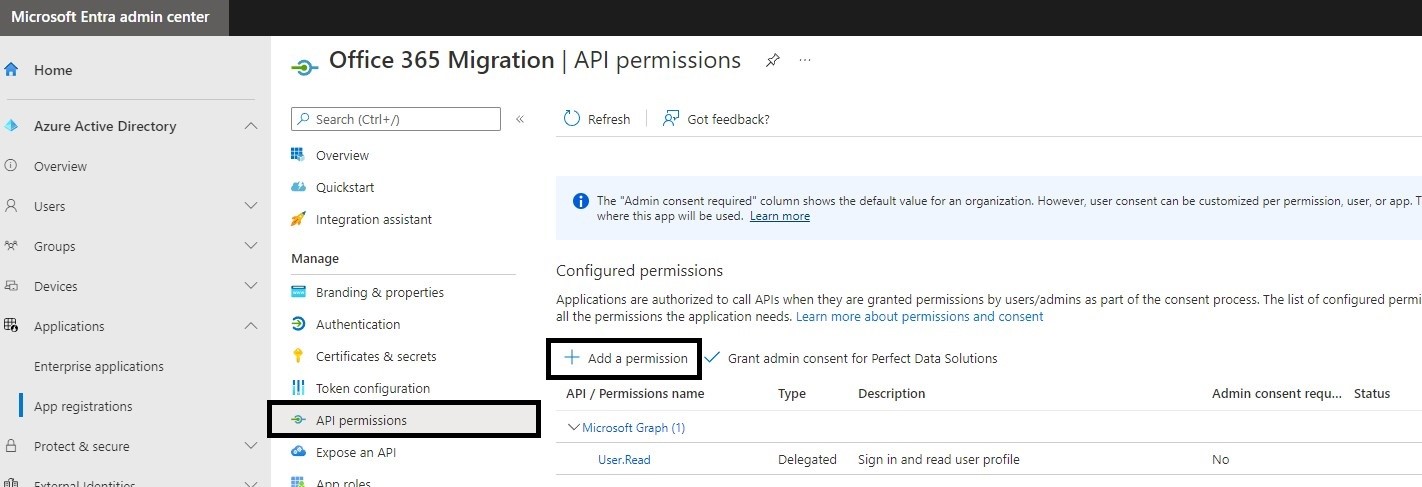Click Microsoft Entra admin center title
This screenshot has width=1422, height=487.
pyautogui.click(x=111, y=17)
